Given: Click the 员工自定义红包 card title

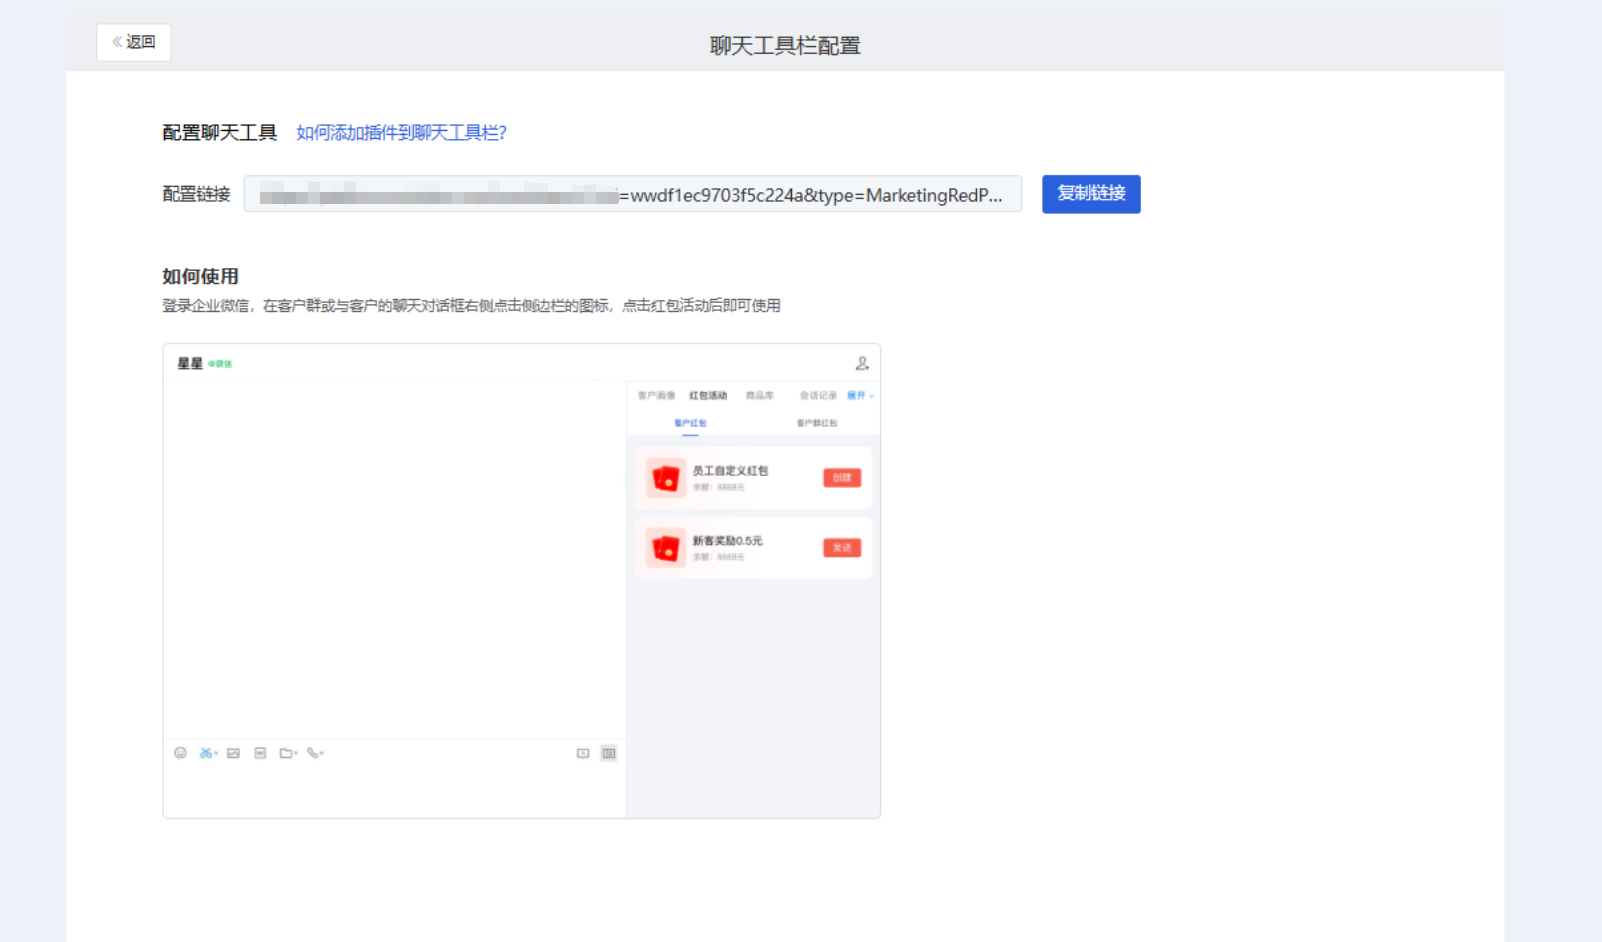Looking at the screenshot, I should [730, 470].
